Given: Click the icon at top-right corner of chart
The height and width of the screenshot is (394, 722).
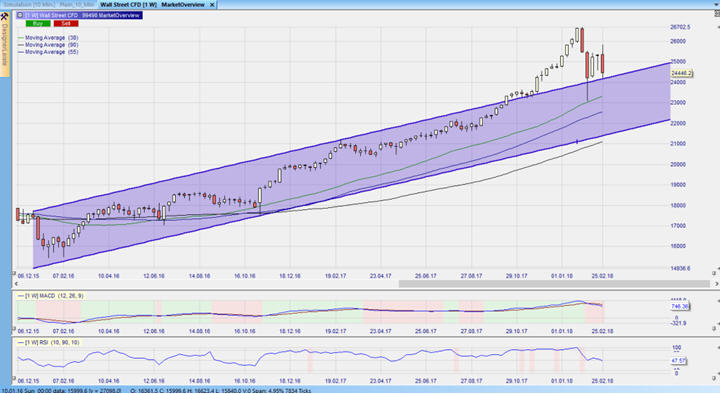Looking at the screenshot, I should tap(717, 14).
